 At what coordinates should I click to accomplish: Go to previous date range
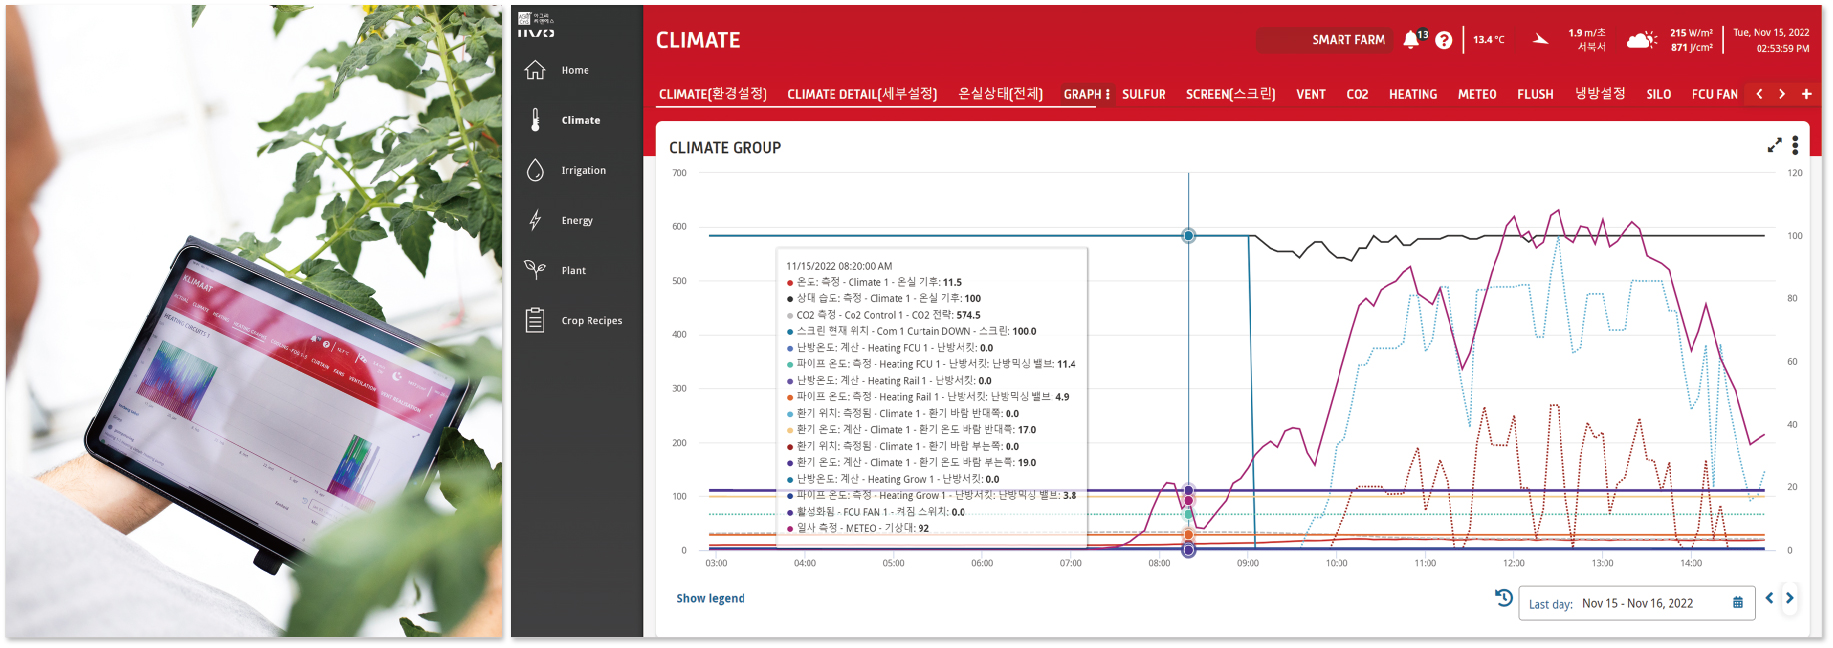[x=1769, y=598]
